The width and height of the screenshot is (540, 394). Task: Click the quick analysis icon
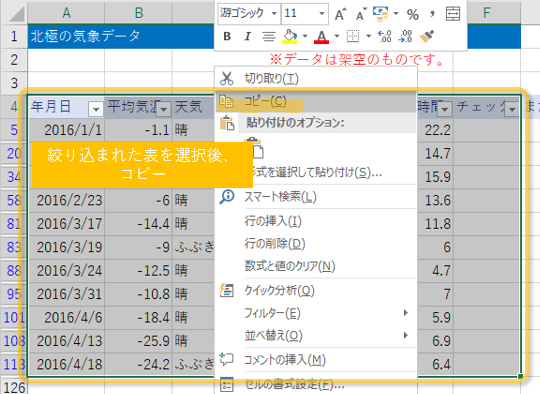click(x=227, y=290)
